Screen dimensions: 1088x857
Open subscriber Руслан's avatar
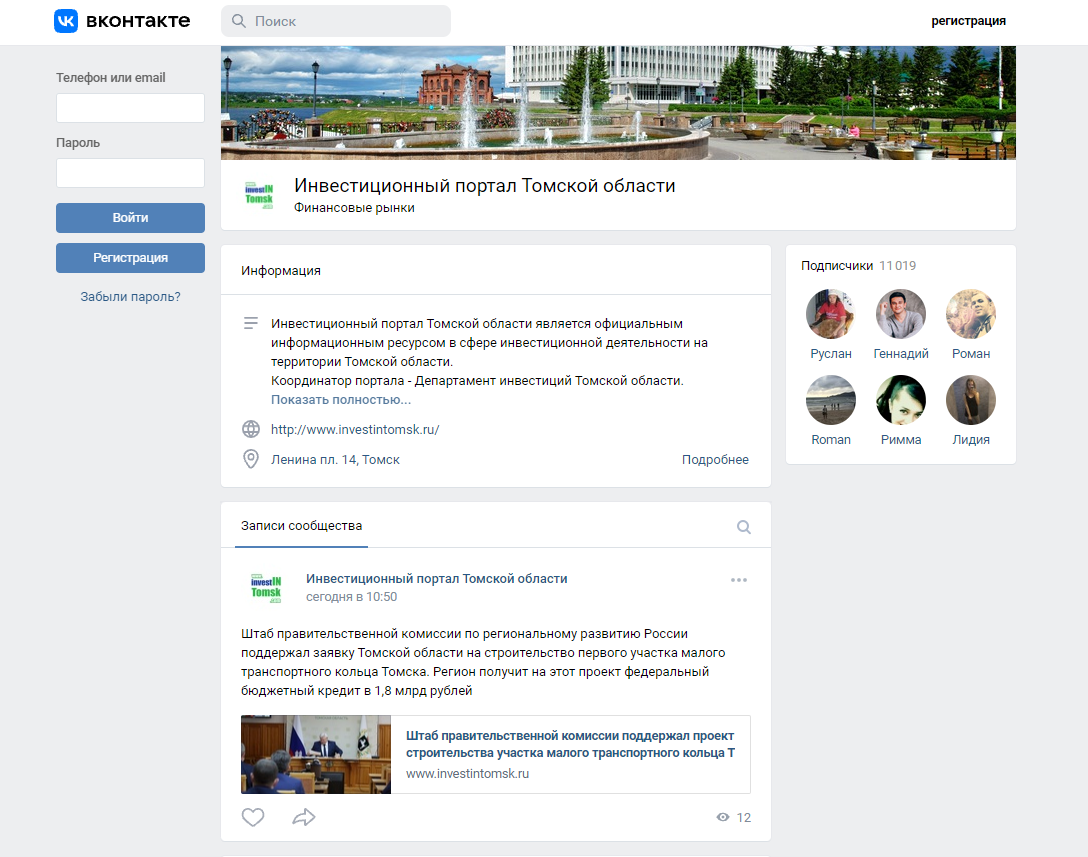831,314
